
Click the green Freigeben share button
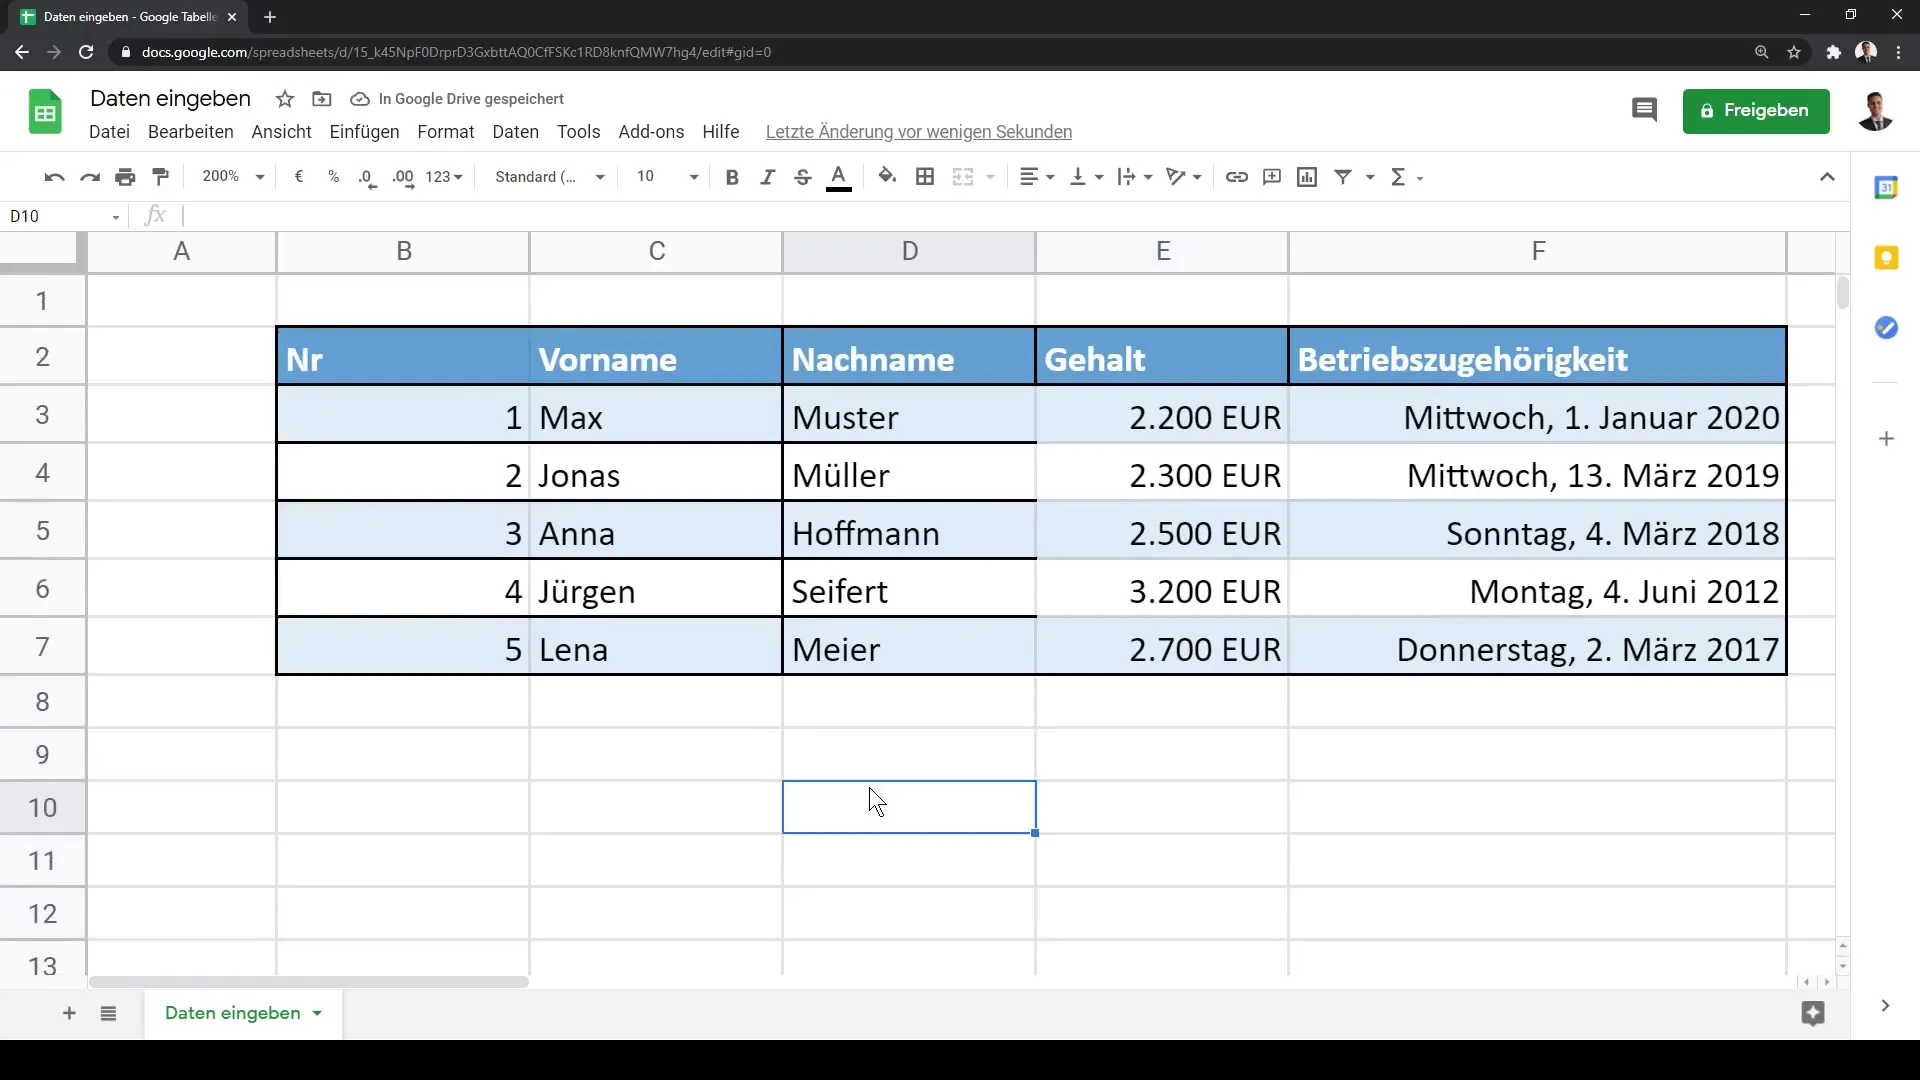(1756, 111)
